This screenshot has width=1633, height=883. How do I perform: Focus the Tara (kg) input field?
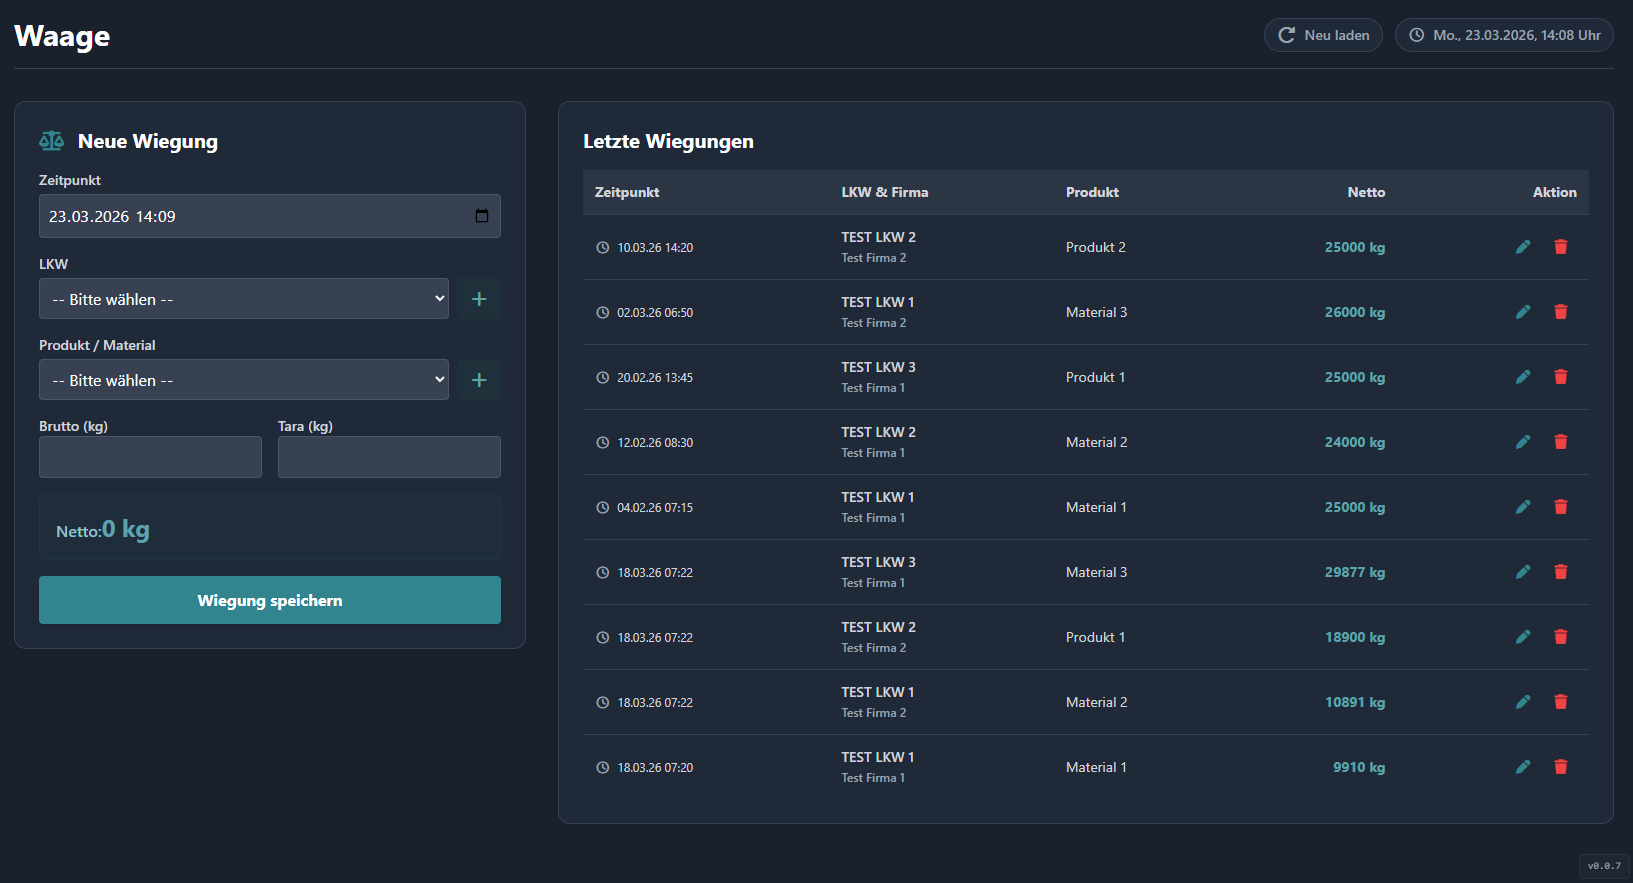[389, 457]
